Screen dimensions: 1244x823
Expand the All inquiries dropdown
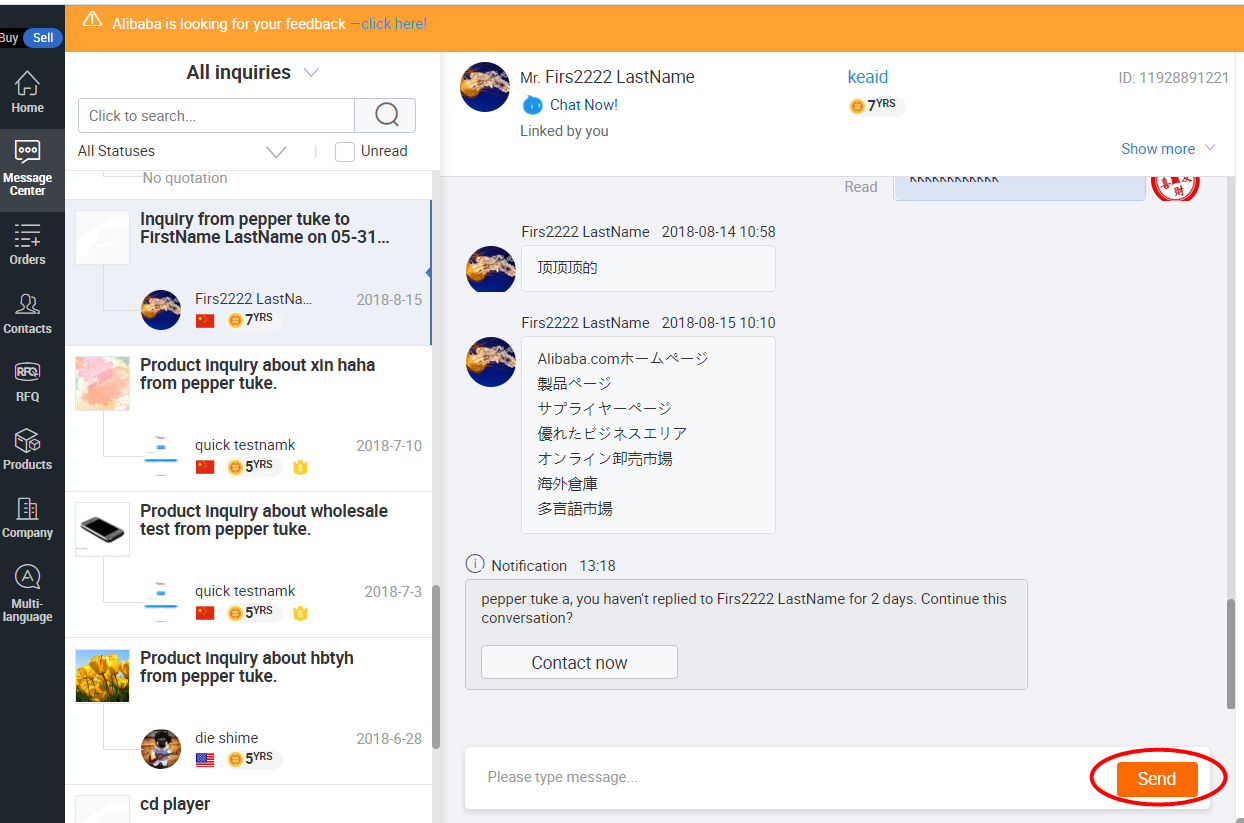[252, 72]
